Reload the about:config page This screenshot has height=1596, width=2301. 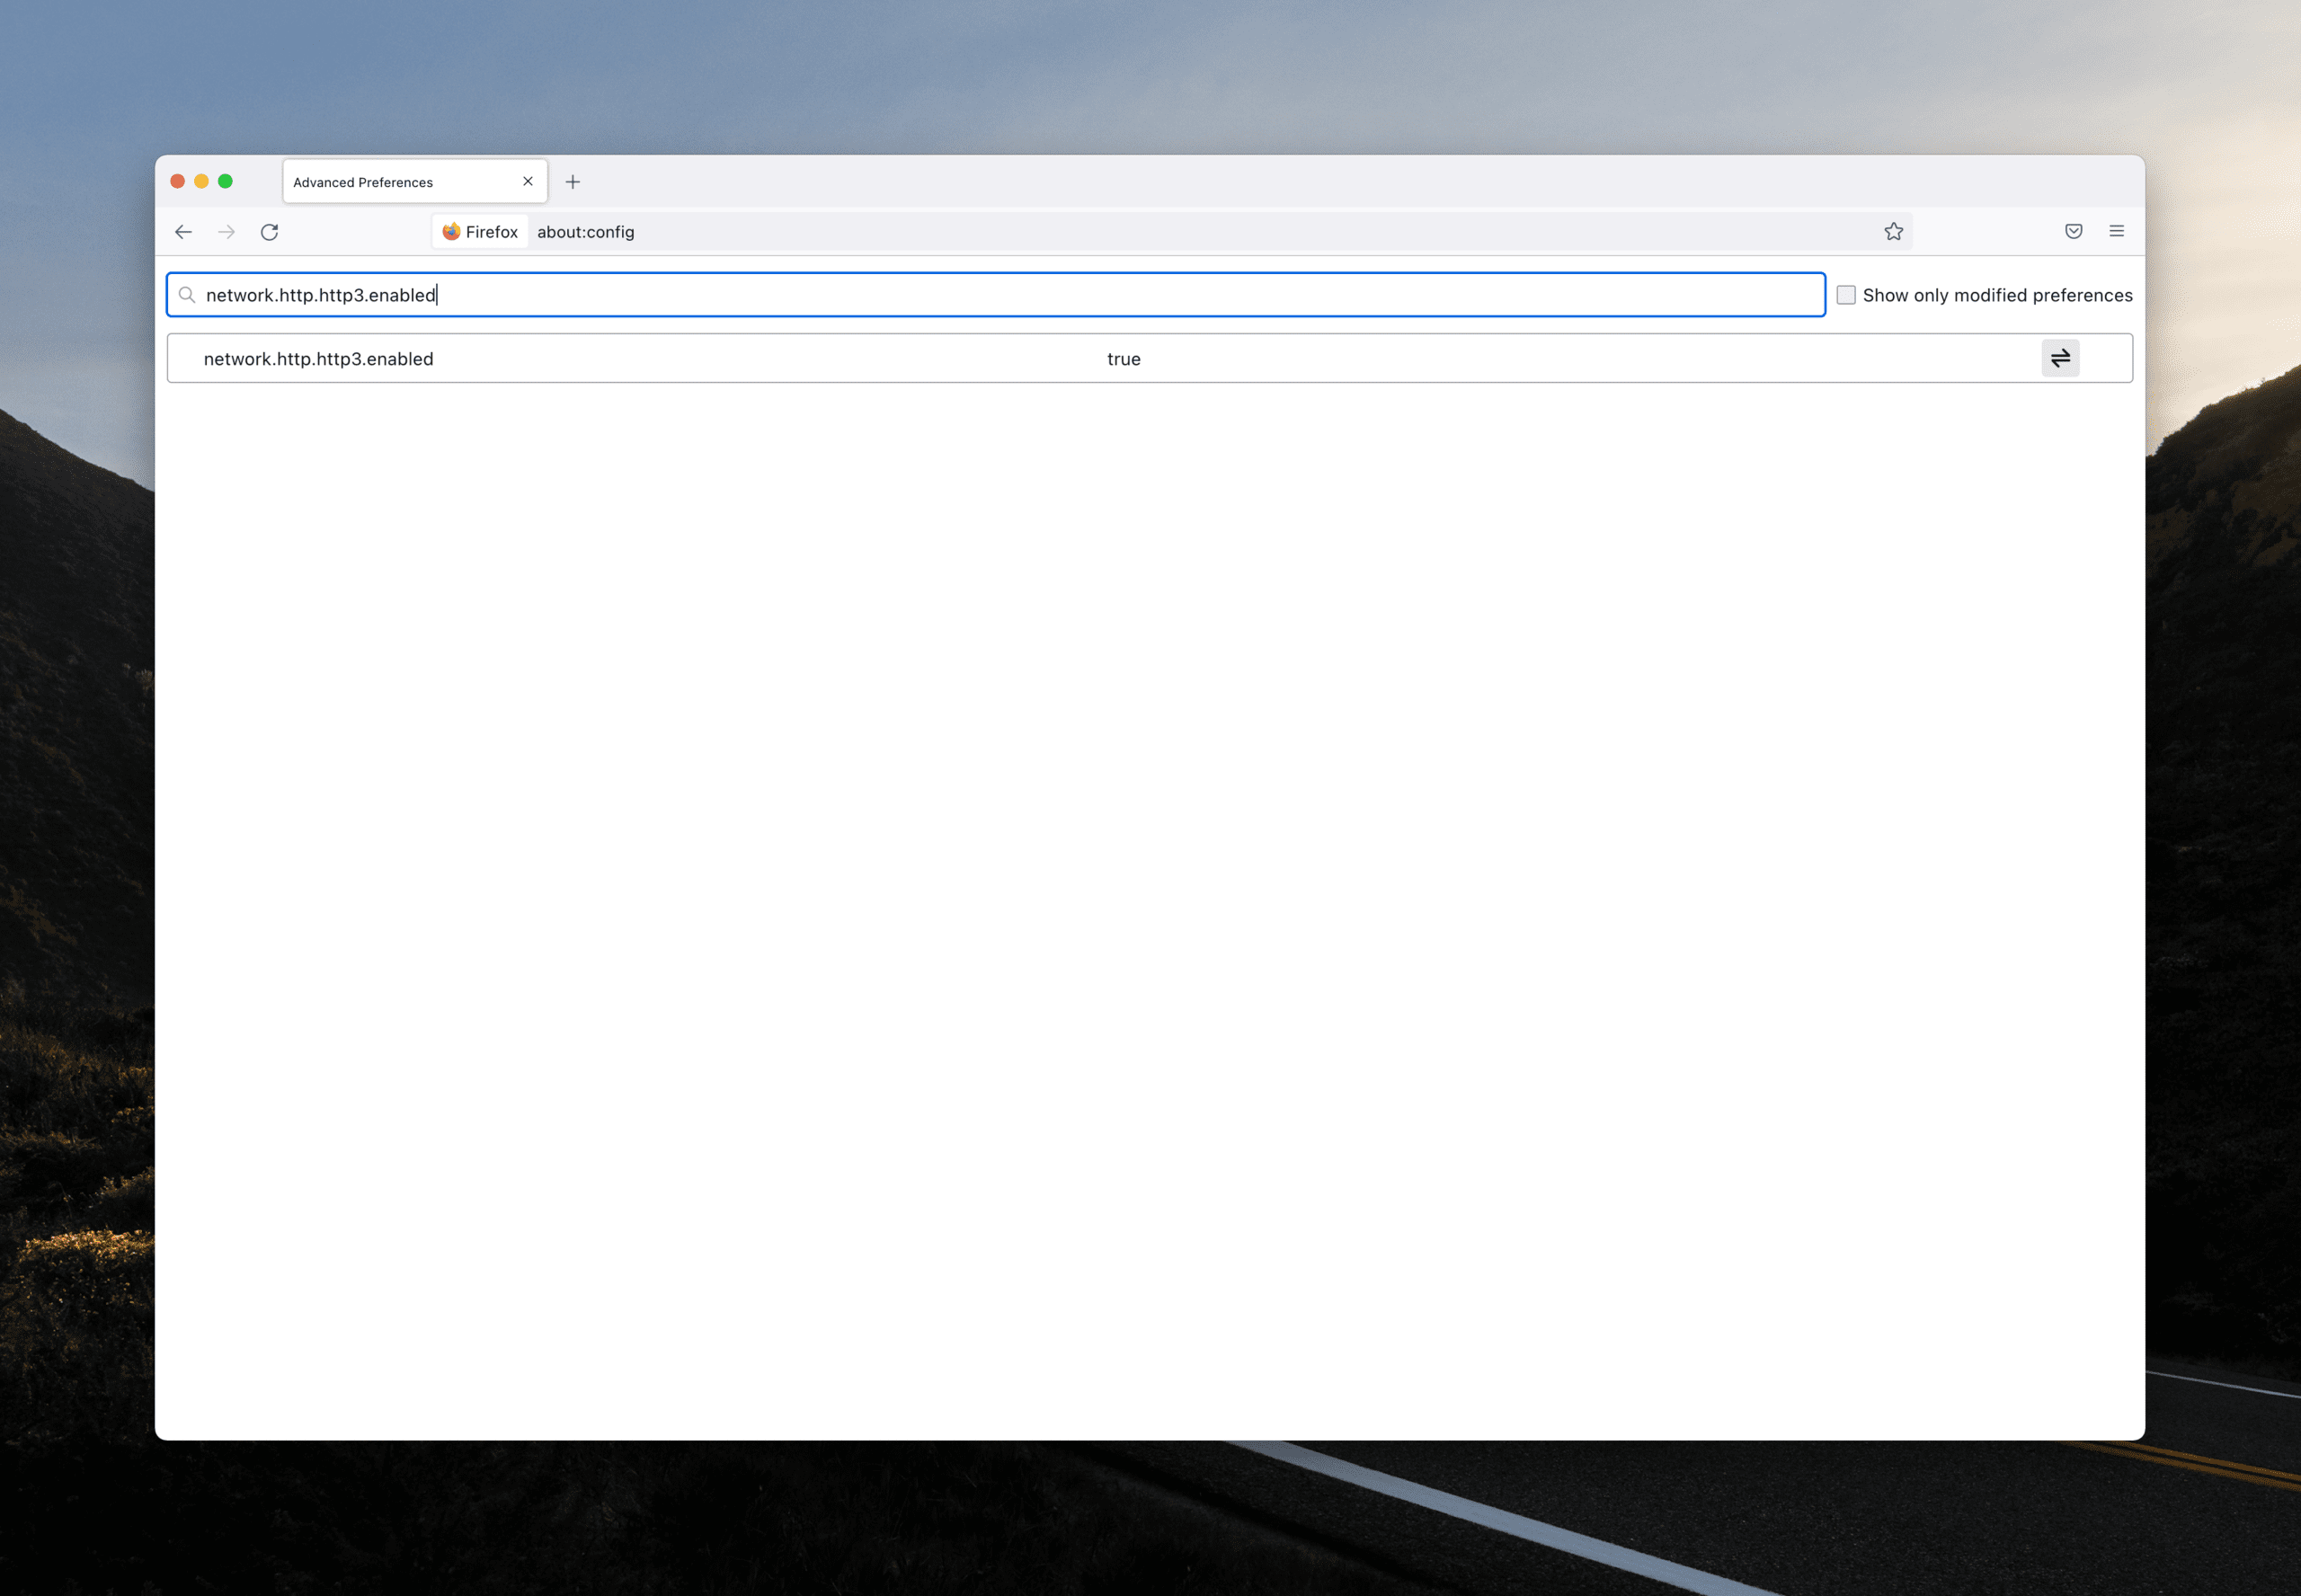pos(269,232)
